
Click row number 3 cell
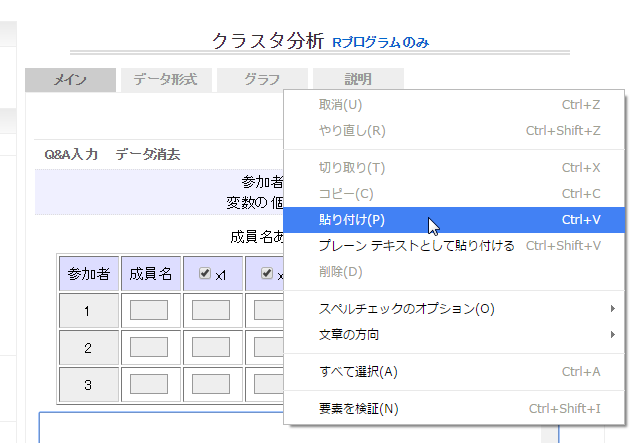click(x=89, y=385)
